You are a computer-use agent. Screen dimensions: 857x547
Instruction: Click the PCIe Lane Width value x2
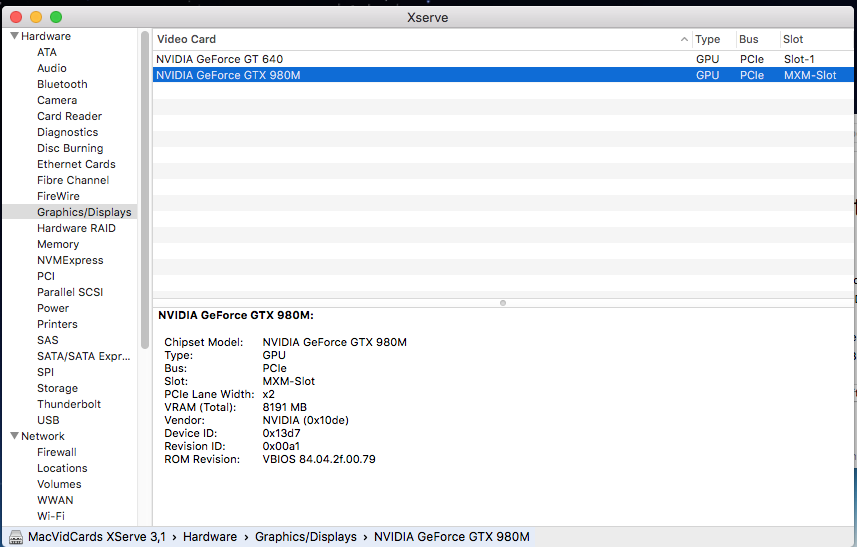(268, 394)
